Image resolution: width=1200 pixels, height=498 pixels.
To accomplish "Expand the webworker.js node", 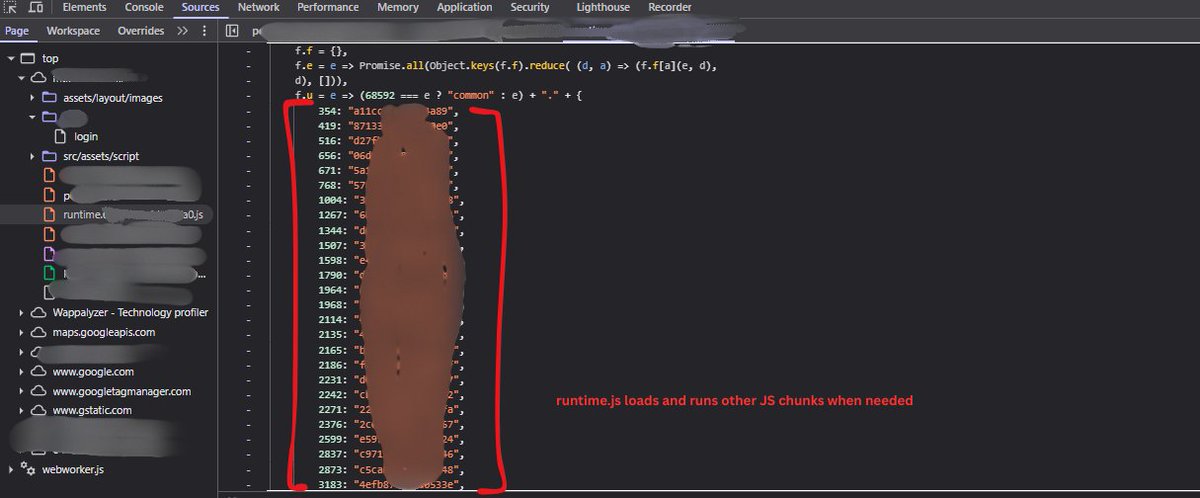I will point(12,469).
